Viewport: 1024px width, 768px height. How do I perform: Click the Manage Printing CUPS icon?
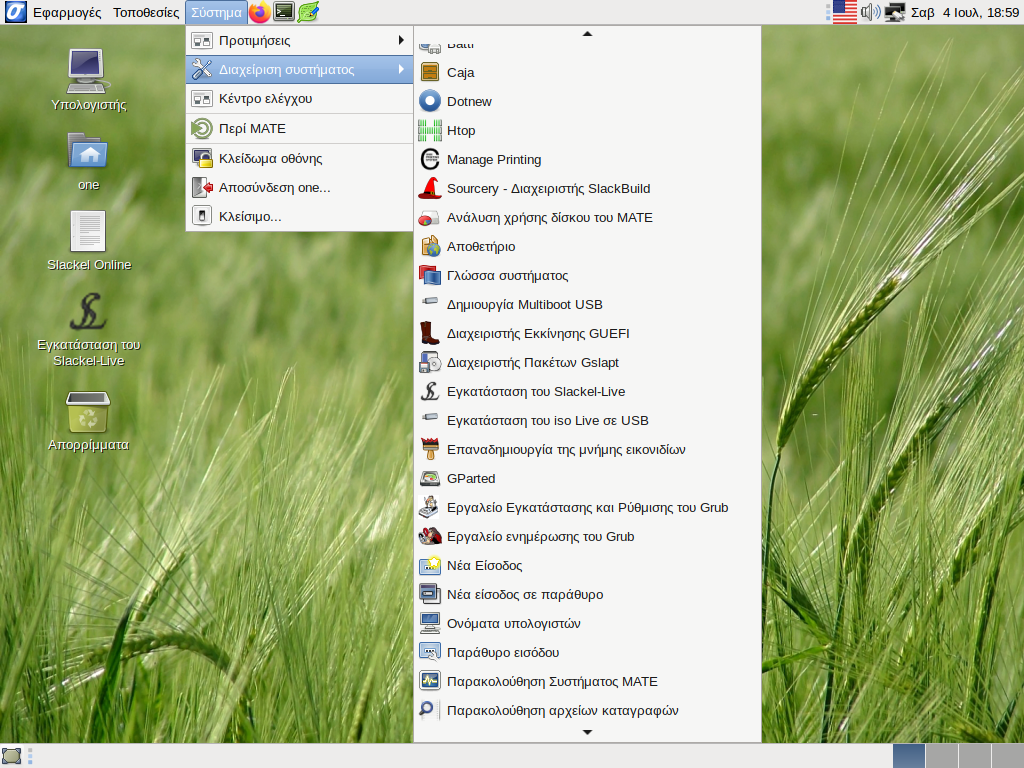click(430, 159)
